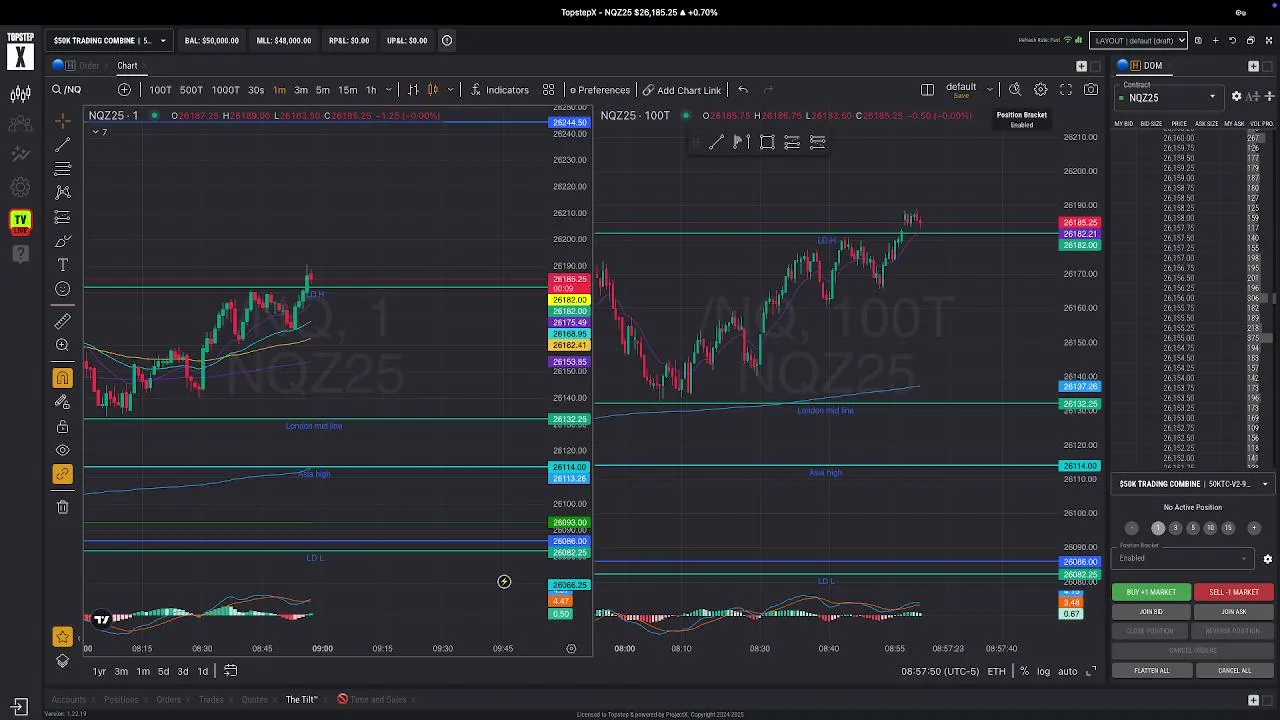Open the LAYOUT default (draft) dropdown
The width and height of the screenshot is (1280, 720).
pos(1138,41)
